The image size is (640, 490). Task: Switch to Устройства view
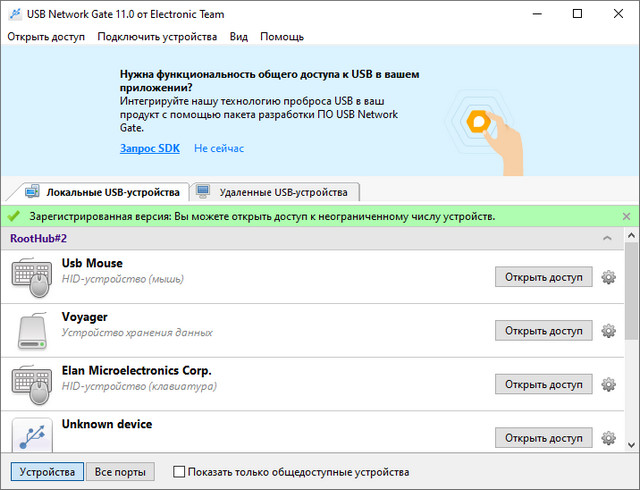coord(47,472)
